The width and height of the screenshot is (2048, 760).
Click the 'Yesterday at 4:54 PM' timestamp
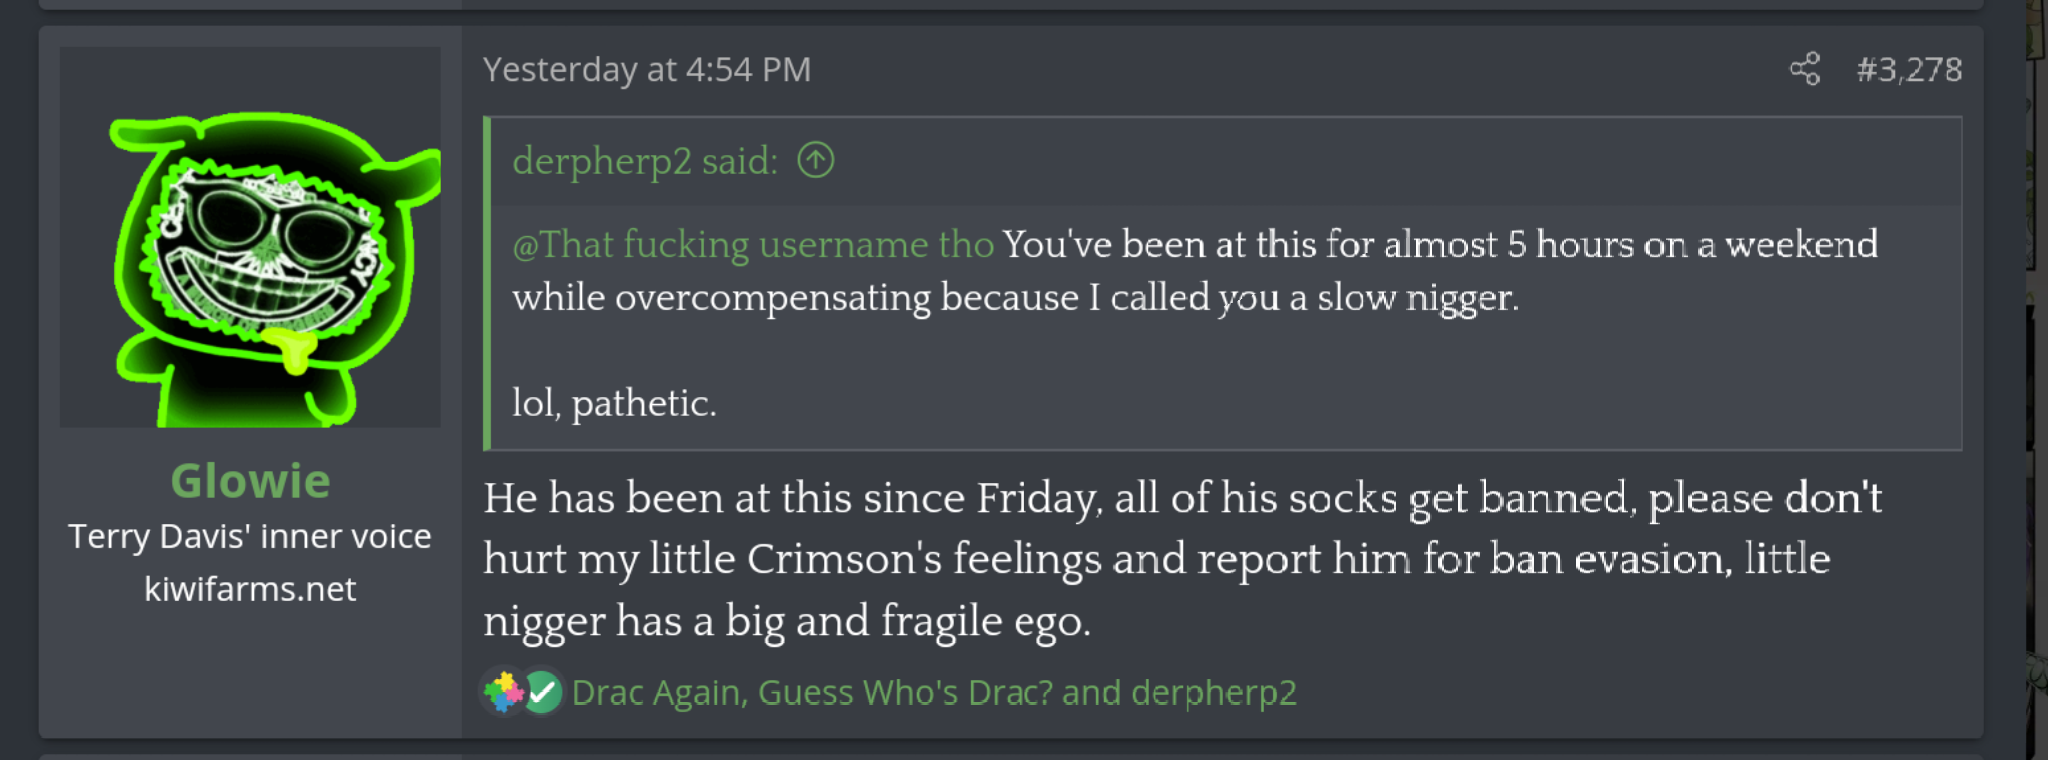coord(647,69)
